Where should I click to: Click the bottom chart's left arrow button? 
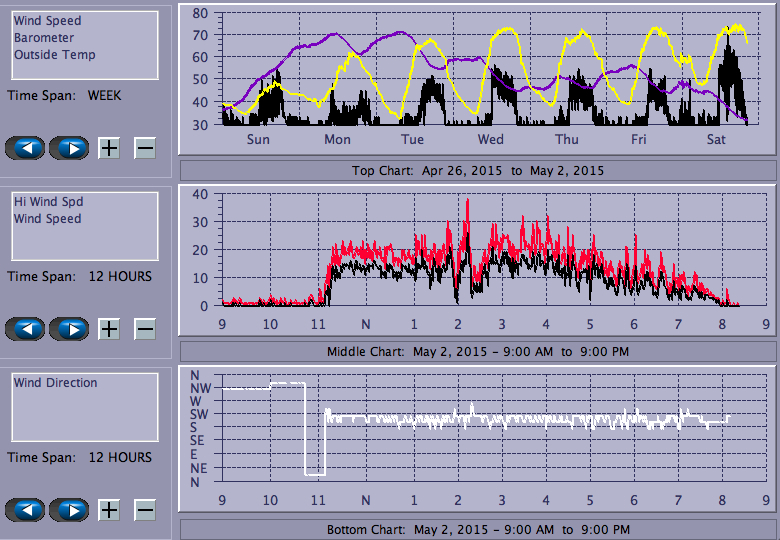[25, 510]
